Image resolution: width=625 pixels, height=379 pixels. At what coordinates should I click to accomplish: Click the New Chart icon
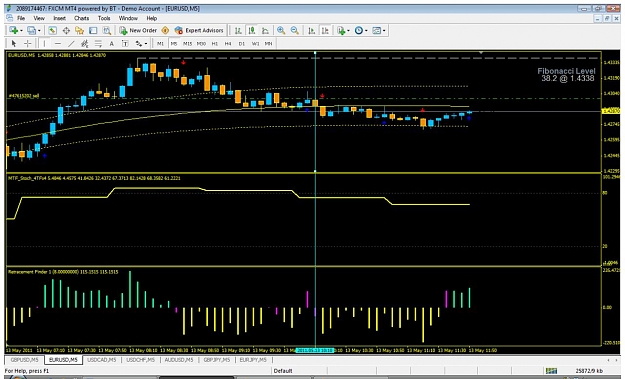pos(14,30)
